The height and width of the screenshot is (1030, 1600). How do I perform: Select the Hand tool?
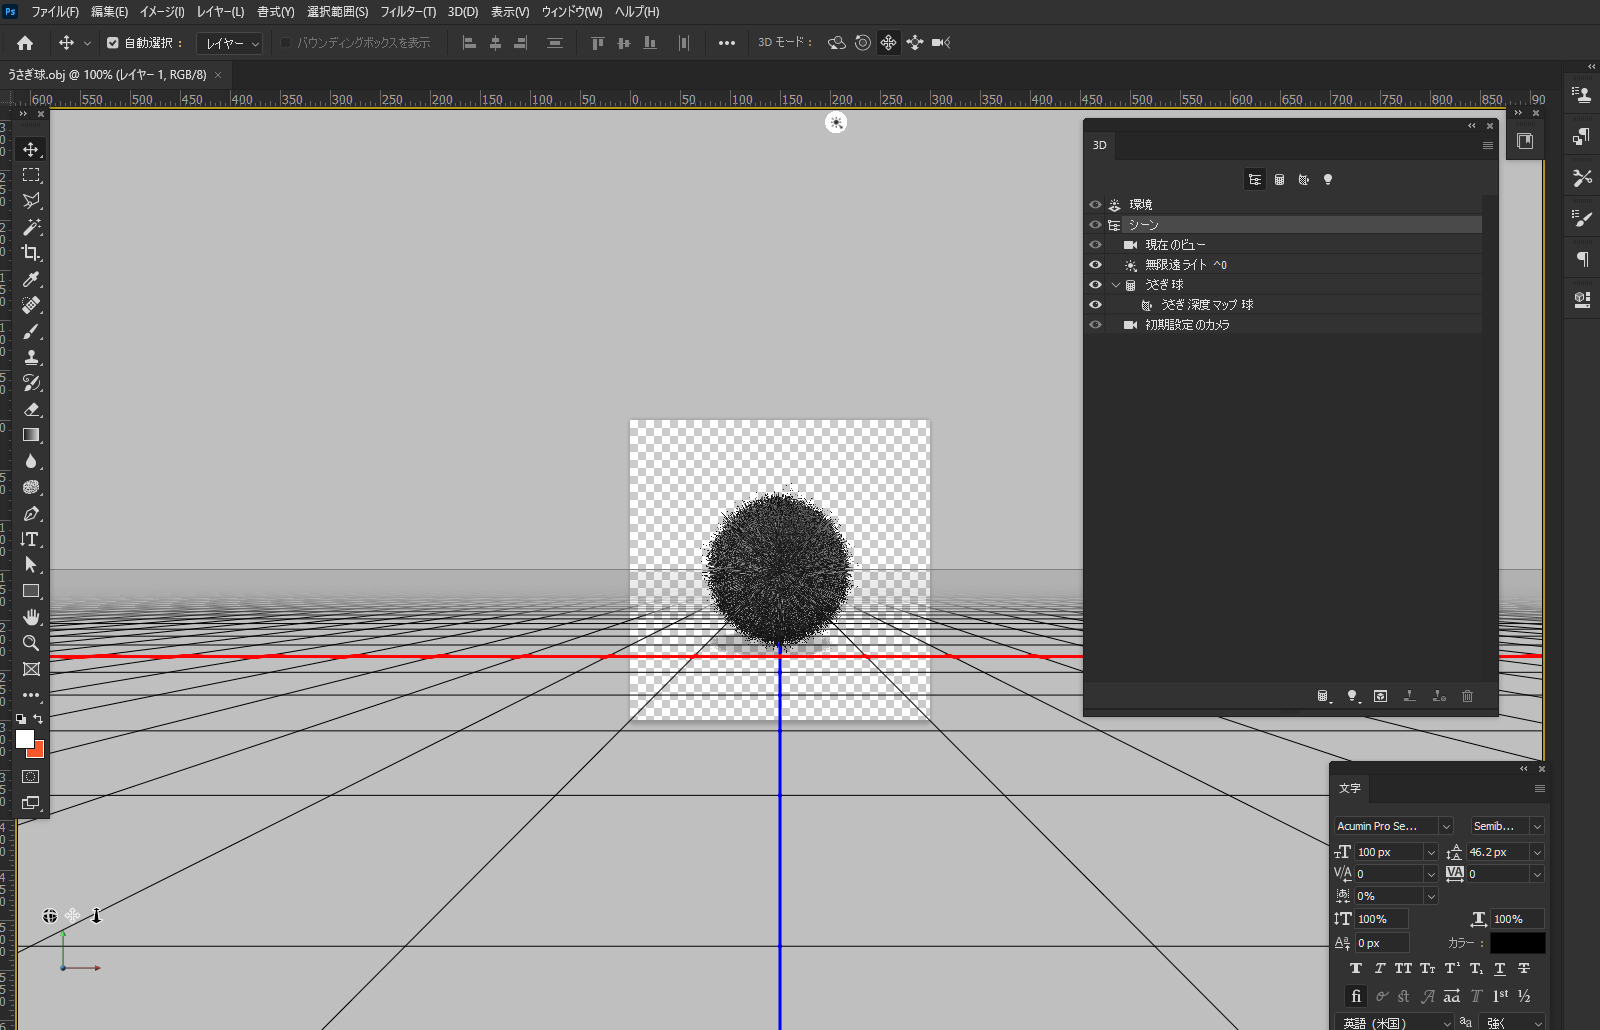[x=31, y=617]
